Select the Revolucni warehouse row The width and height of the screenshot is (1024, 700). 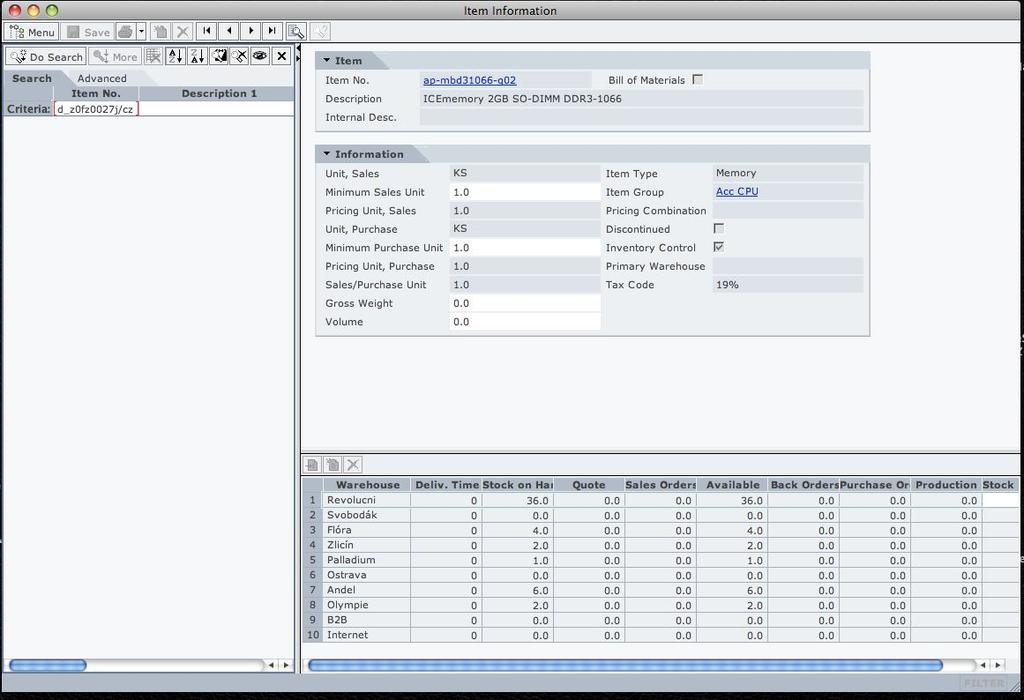[x=660, y=500]
